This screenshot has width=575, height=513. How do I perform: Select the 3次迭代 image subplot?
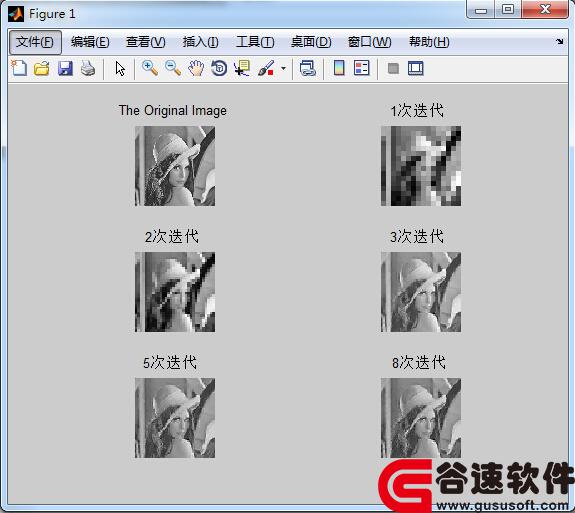click(x=421, y=292)
